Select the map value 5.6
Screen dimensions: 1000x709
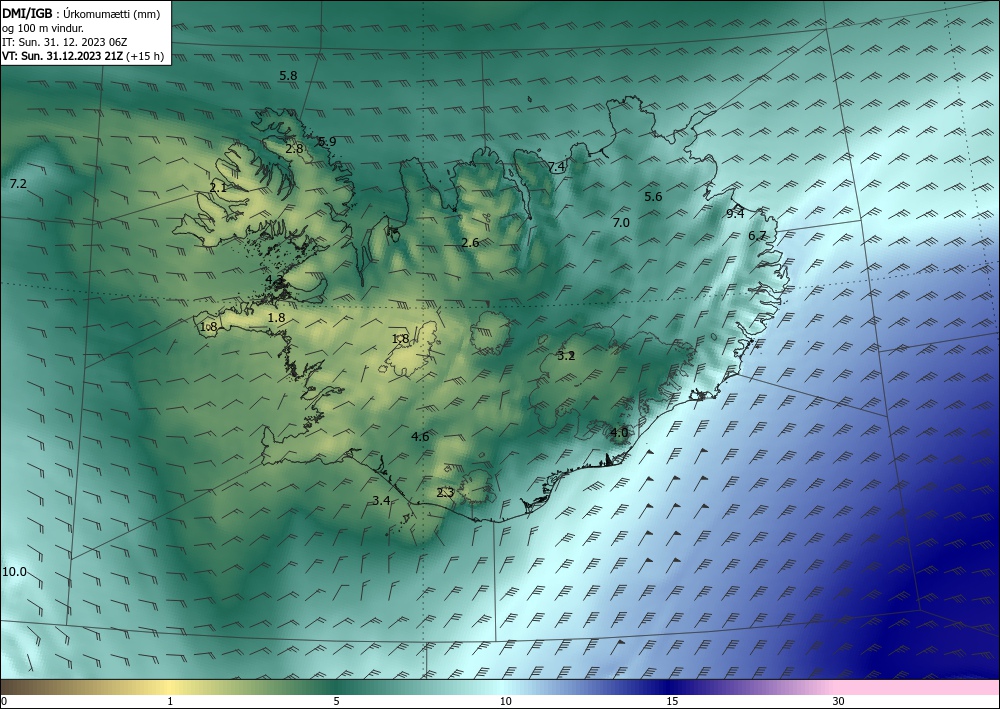point(653,196)
